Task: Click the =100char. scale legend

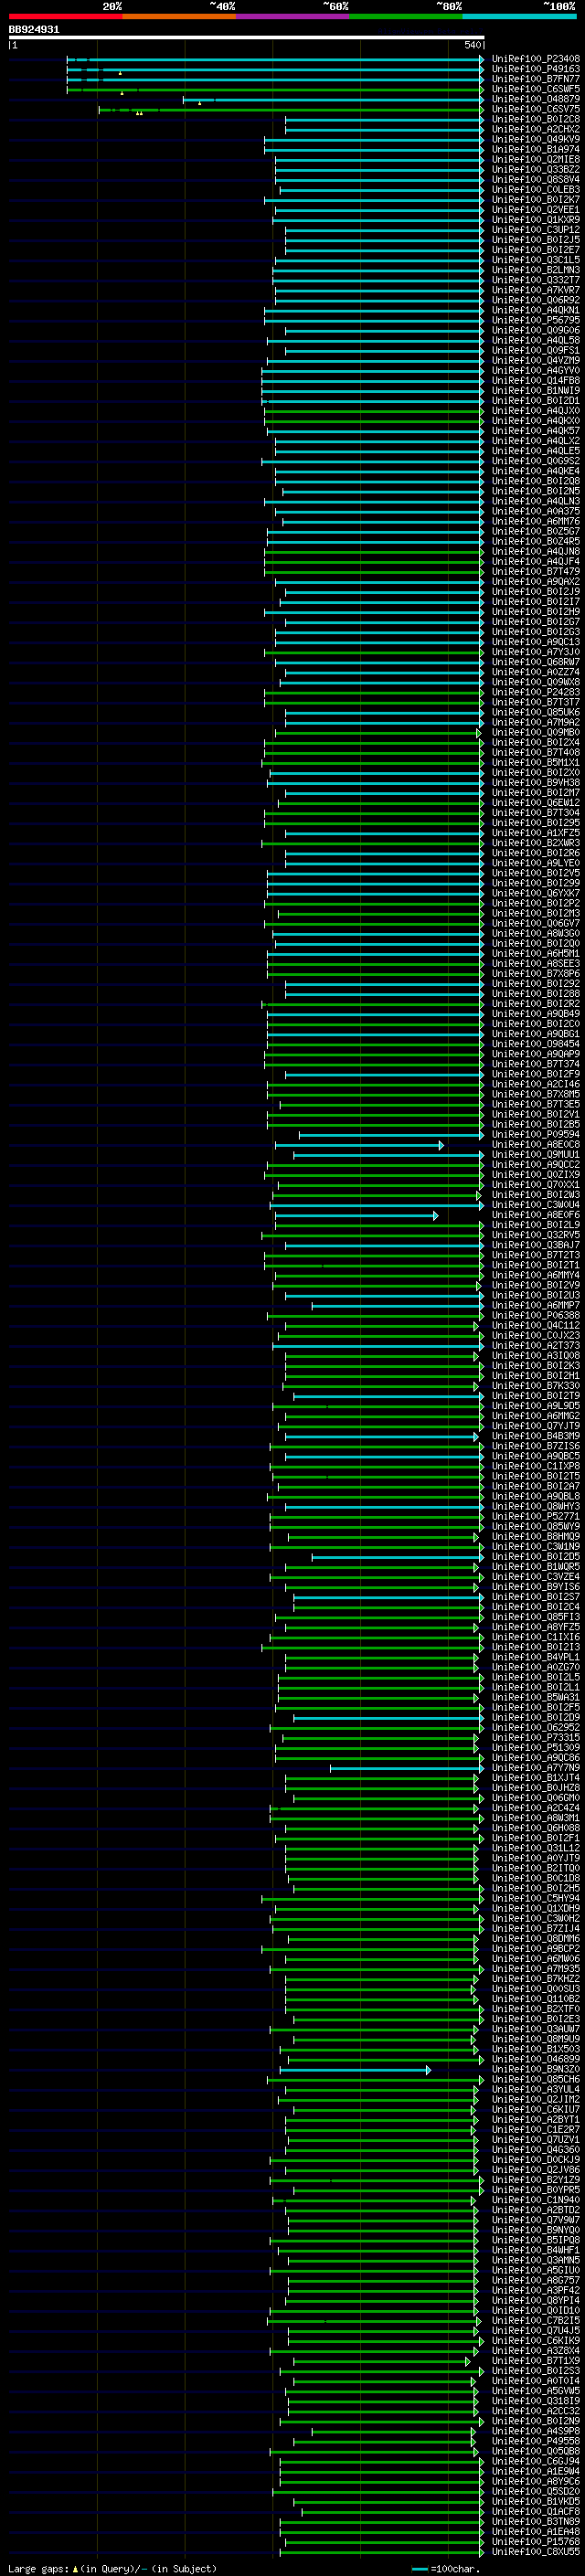Action: [x=447, y=2568]
